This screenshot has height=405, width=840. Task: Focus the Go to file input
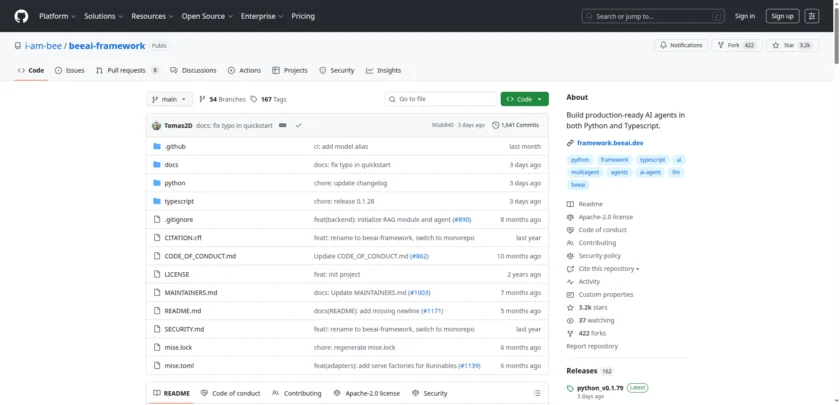click(441, 99)
